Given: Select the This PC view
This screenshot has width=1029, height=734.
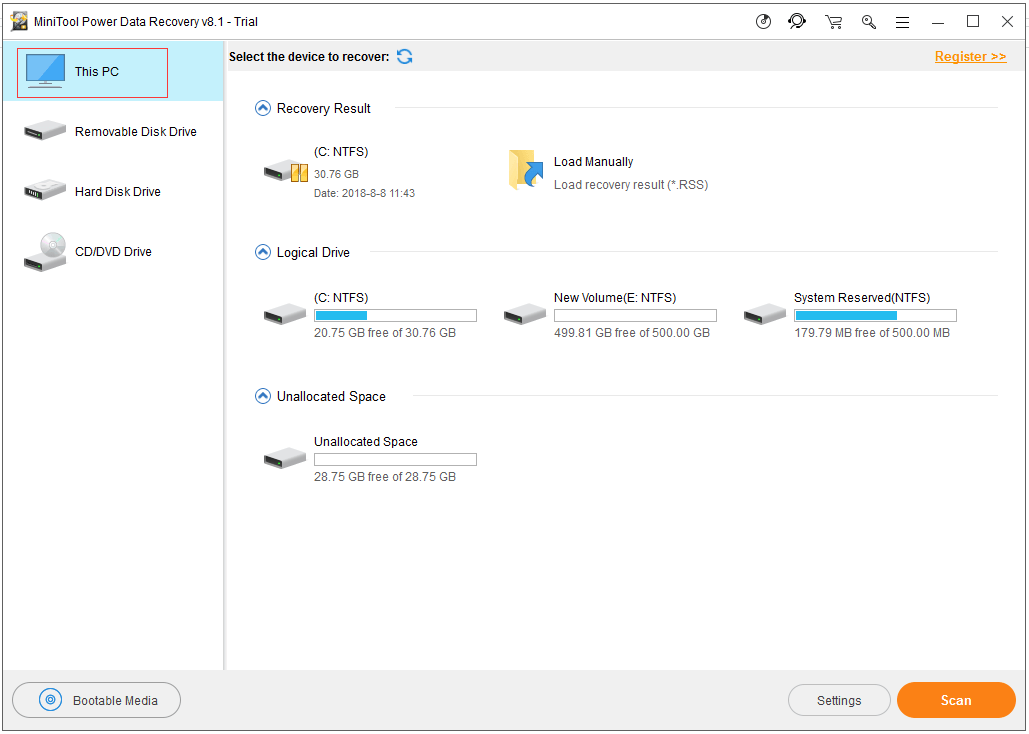Looking at the screenshot, I should point(90,71).
